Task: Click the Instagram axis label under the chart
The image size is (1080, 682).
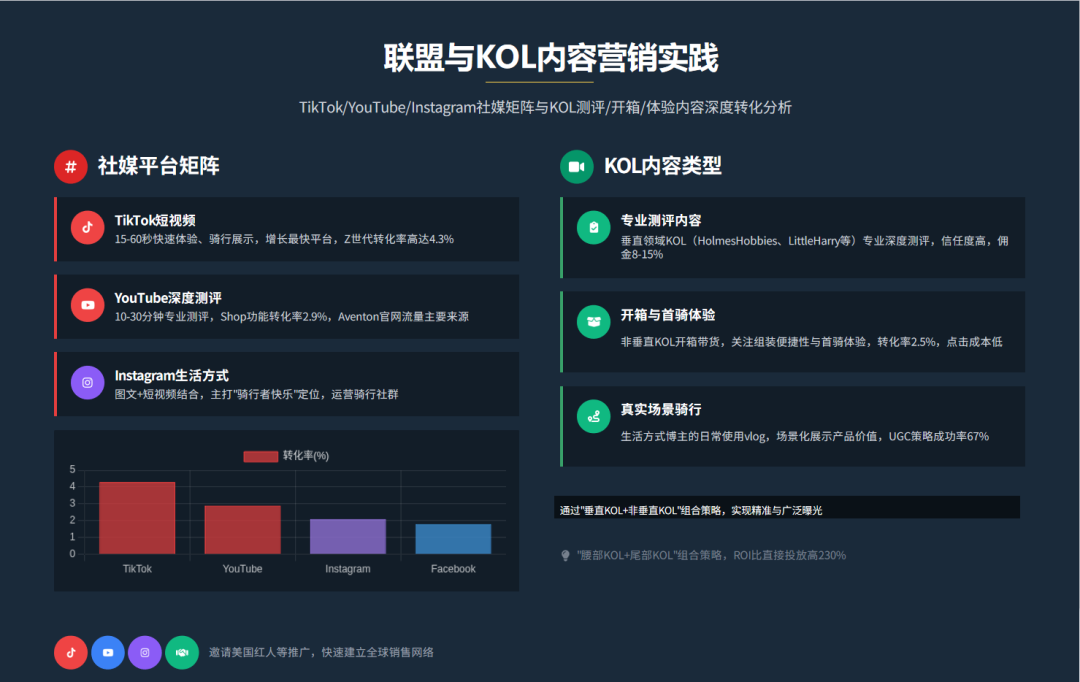Action: 348,569
